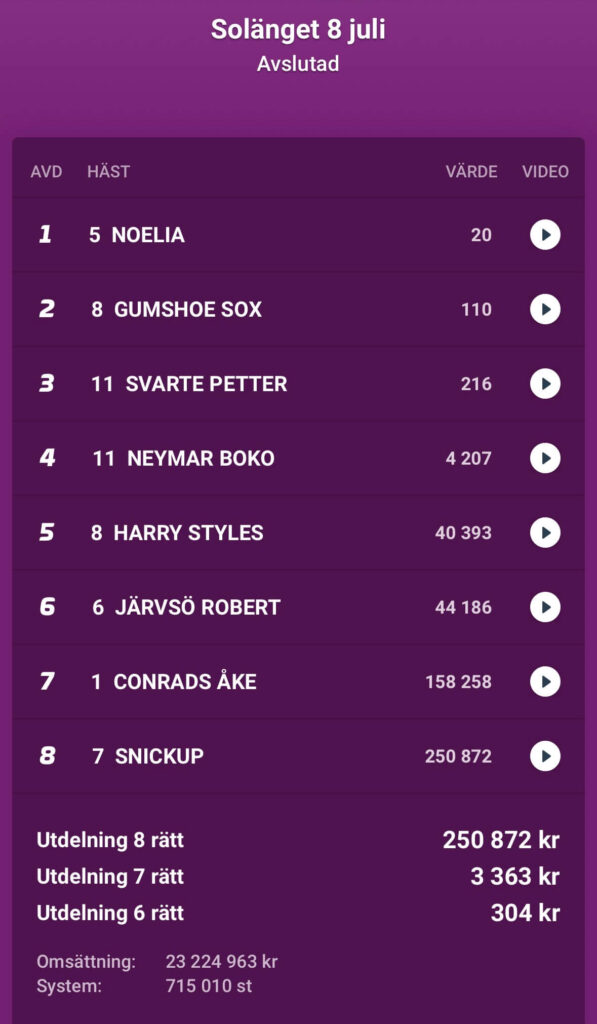Screen dimensions: 597x1024
Task: Play the video for race 1 NOELIA
Action: (x=545, y=234)
